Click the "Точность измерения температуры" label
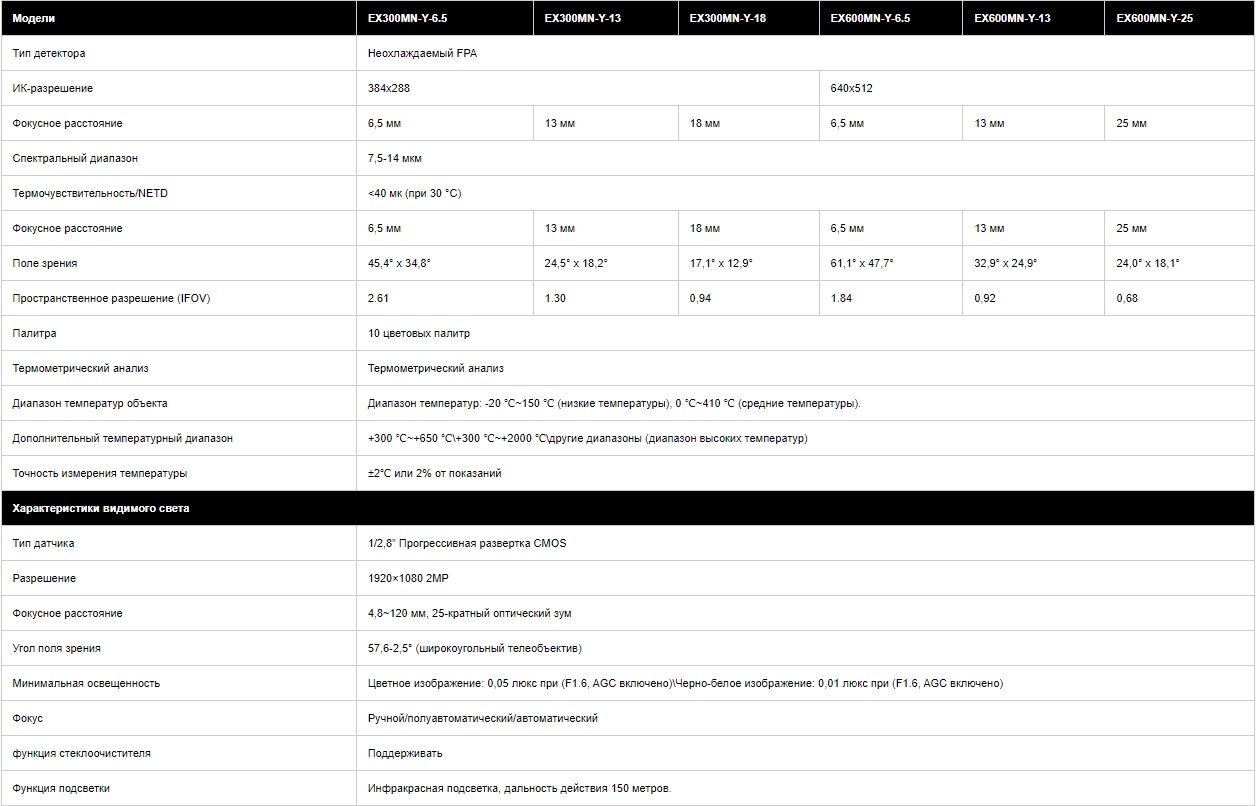The height and width of the screenshot is (806, 1256). (x=100, y=473)
